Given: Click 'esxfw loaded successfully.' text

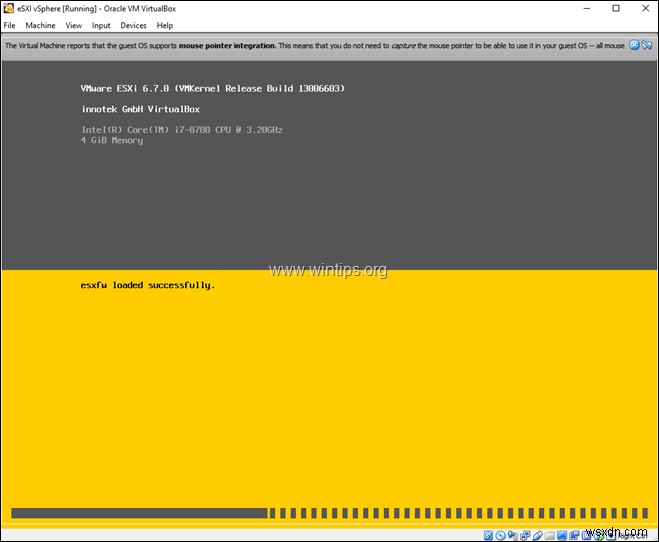Looking at the screenshot, I should [x=148, y=285].
